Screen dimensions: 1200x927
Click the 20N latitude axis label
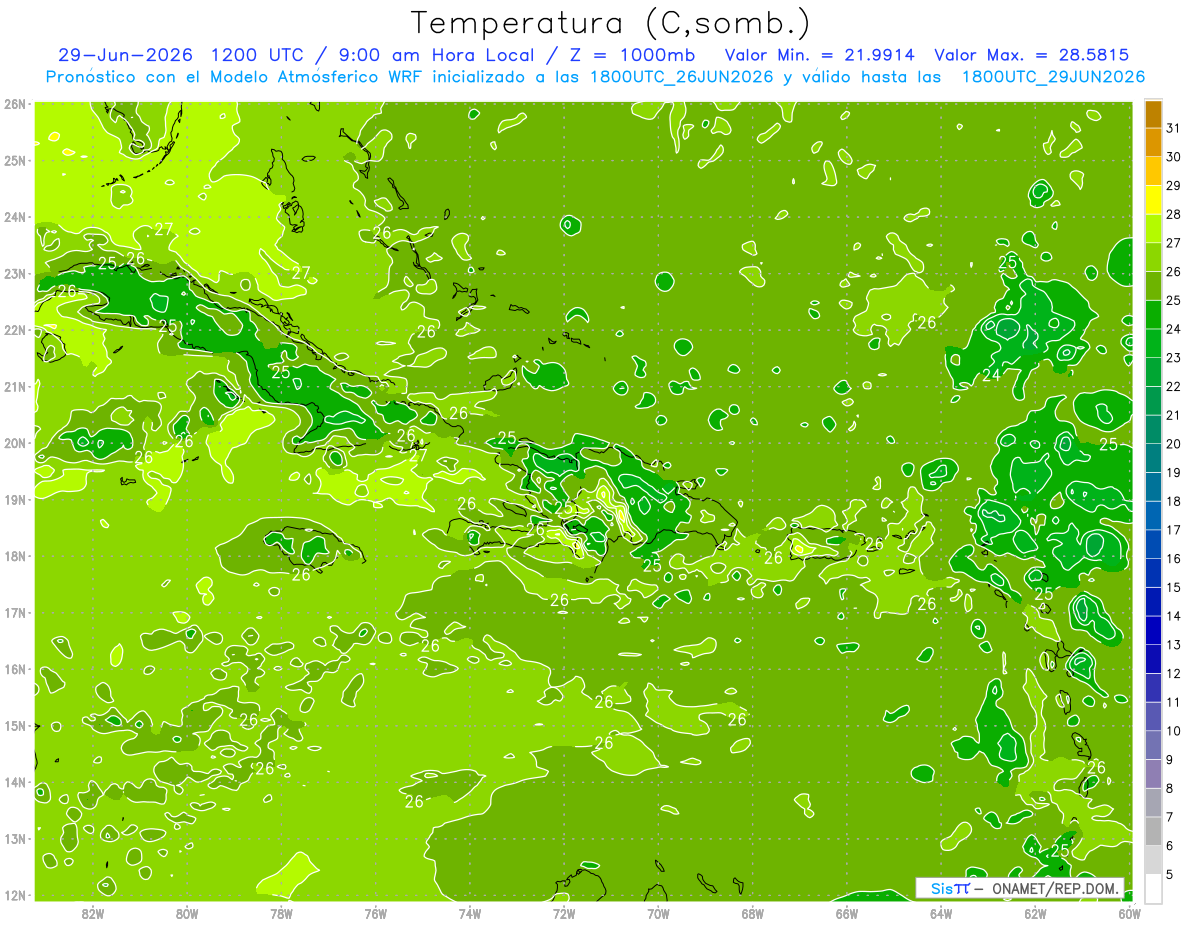coord(15,443)
